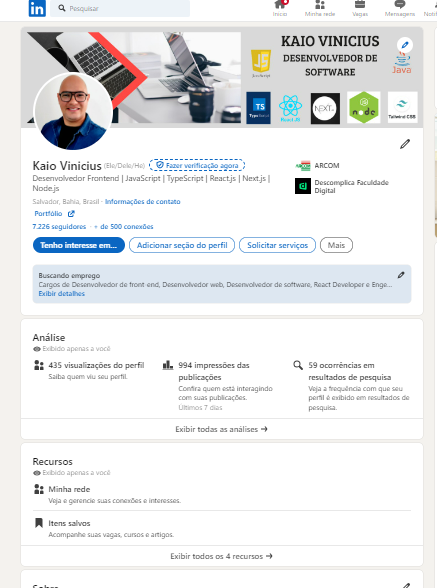Click the Recursos section heading
Image resolution: width=437 pixels, height=588 pixels.
point(53,462)
